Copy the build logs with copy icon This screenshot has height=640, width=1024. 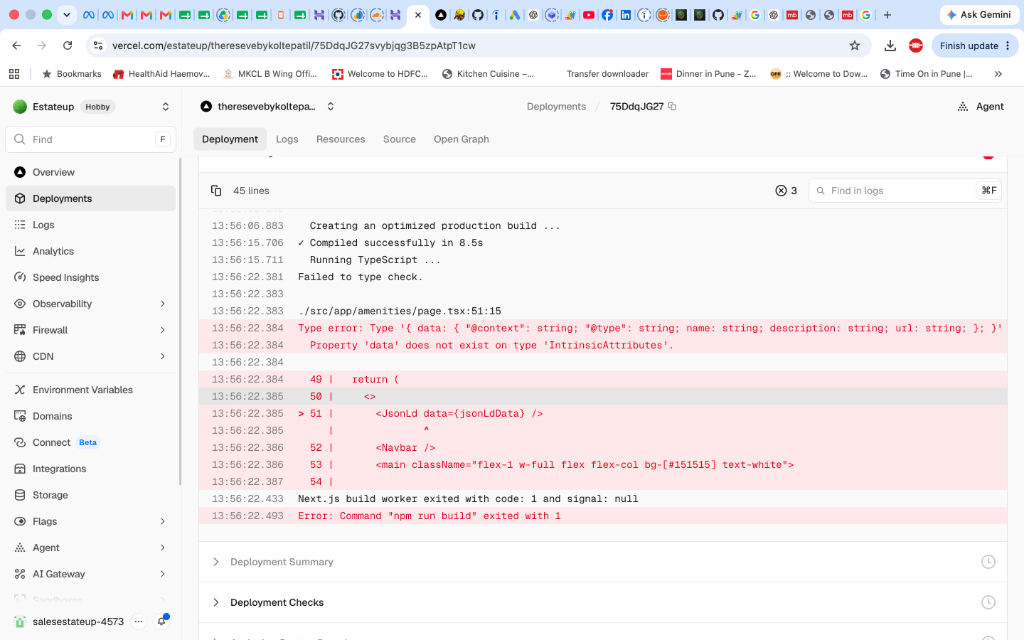click(216, 191)
